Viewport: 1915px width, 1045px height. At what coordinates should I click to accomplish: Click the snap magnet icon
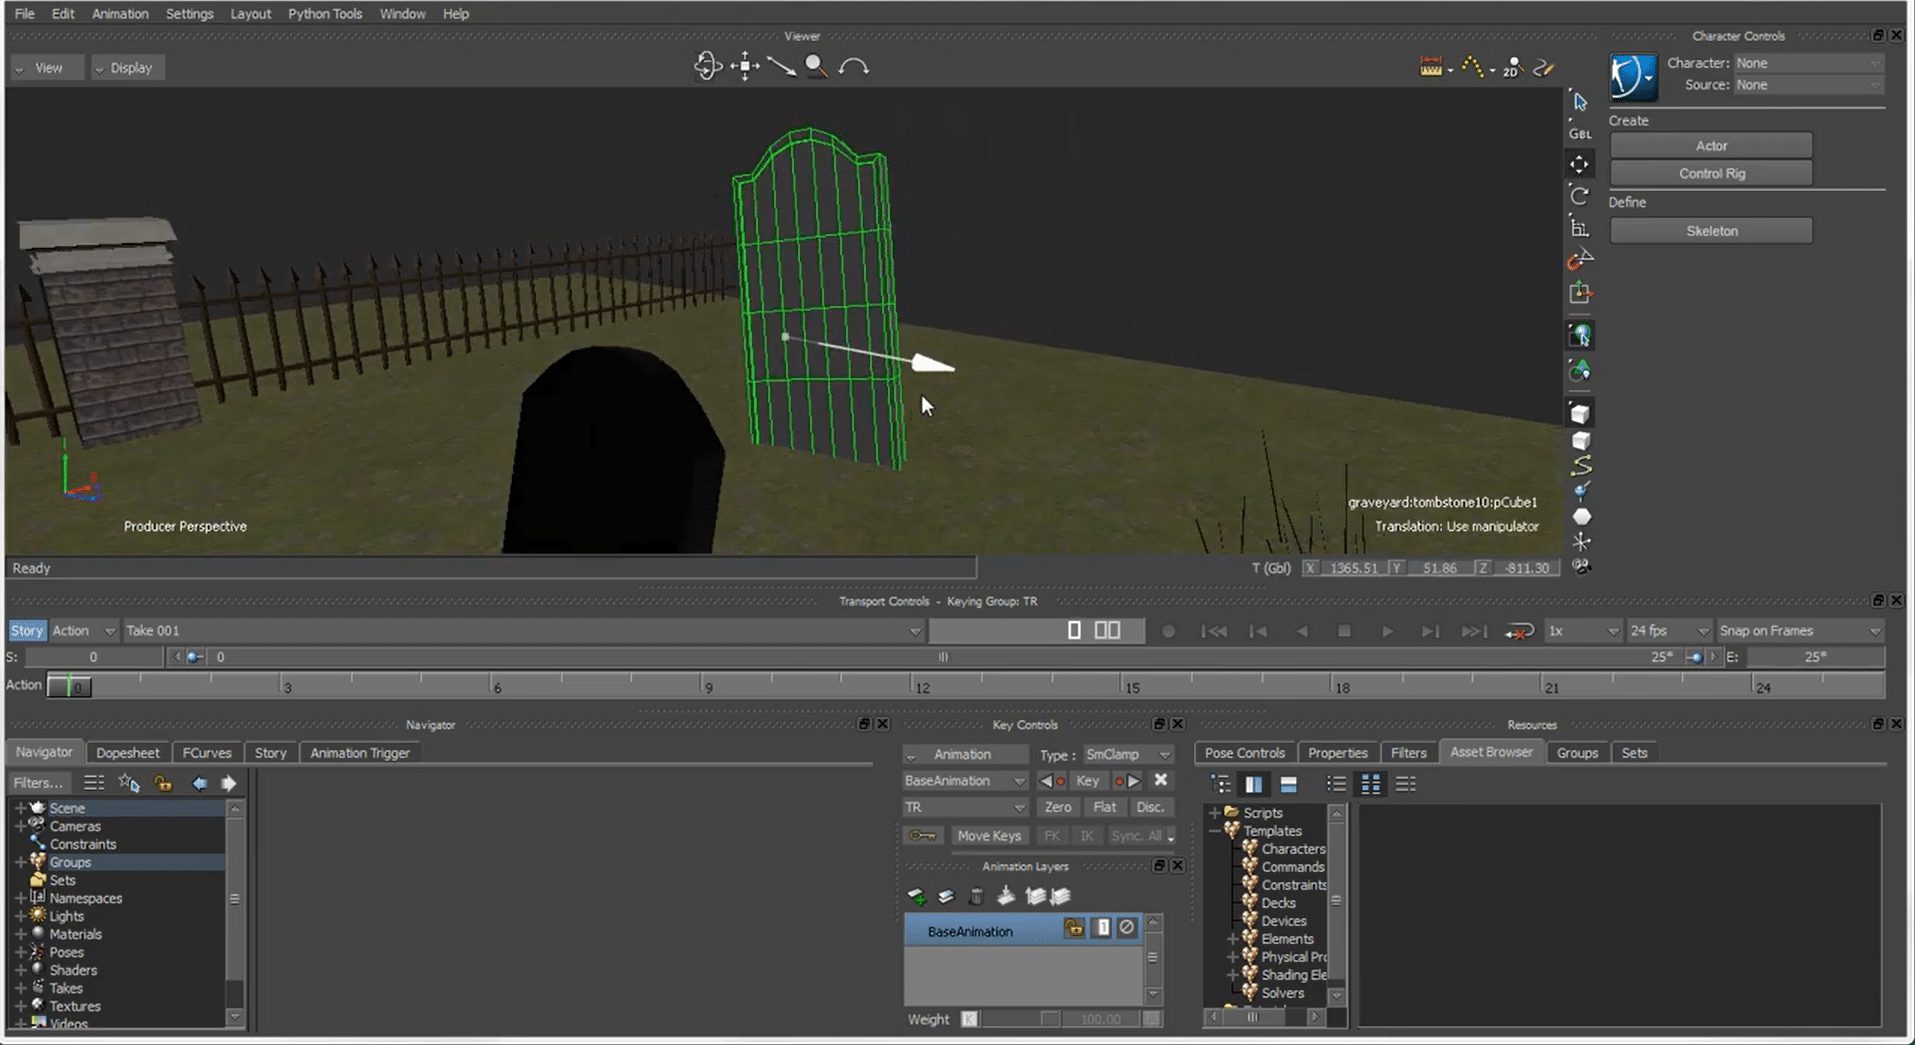click(1577, 261)
